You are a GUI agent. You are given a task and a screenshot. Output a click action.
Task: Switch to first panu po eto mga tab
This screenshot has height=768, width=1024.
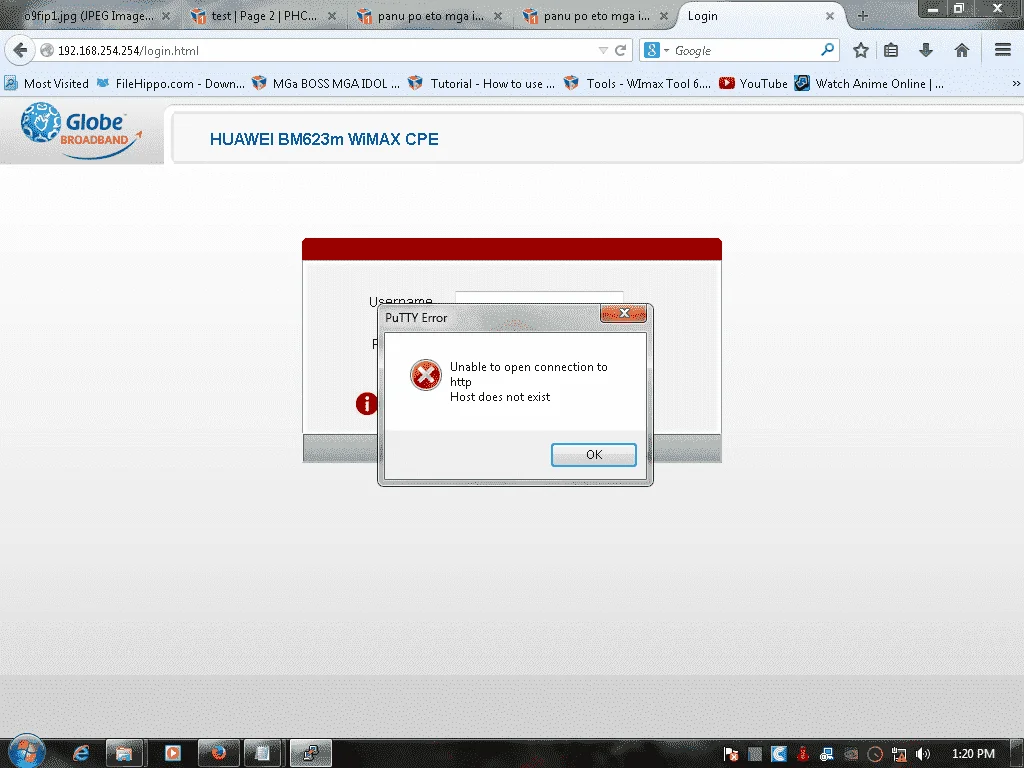pyautogui.click(x=430, y=16)
